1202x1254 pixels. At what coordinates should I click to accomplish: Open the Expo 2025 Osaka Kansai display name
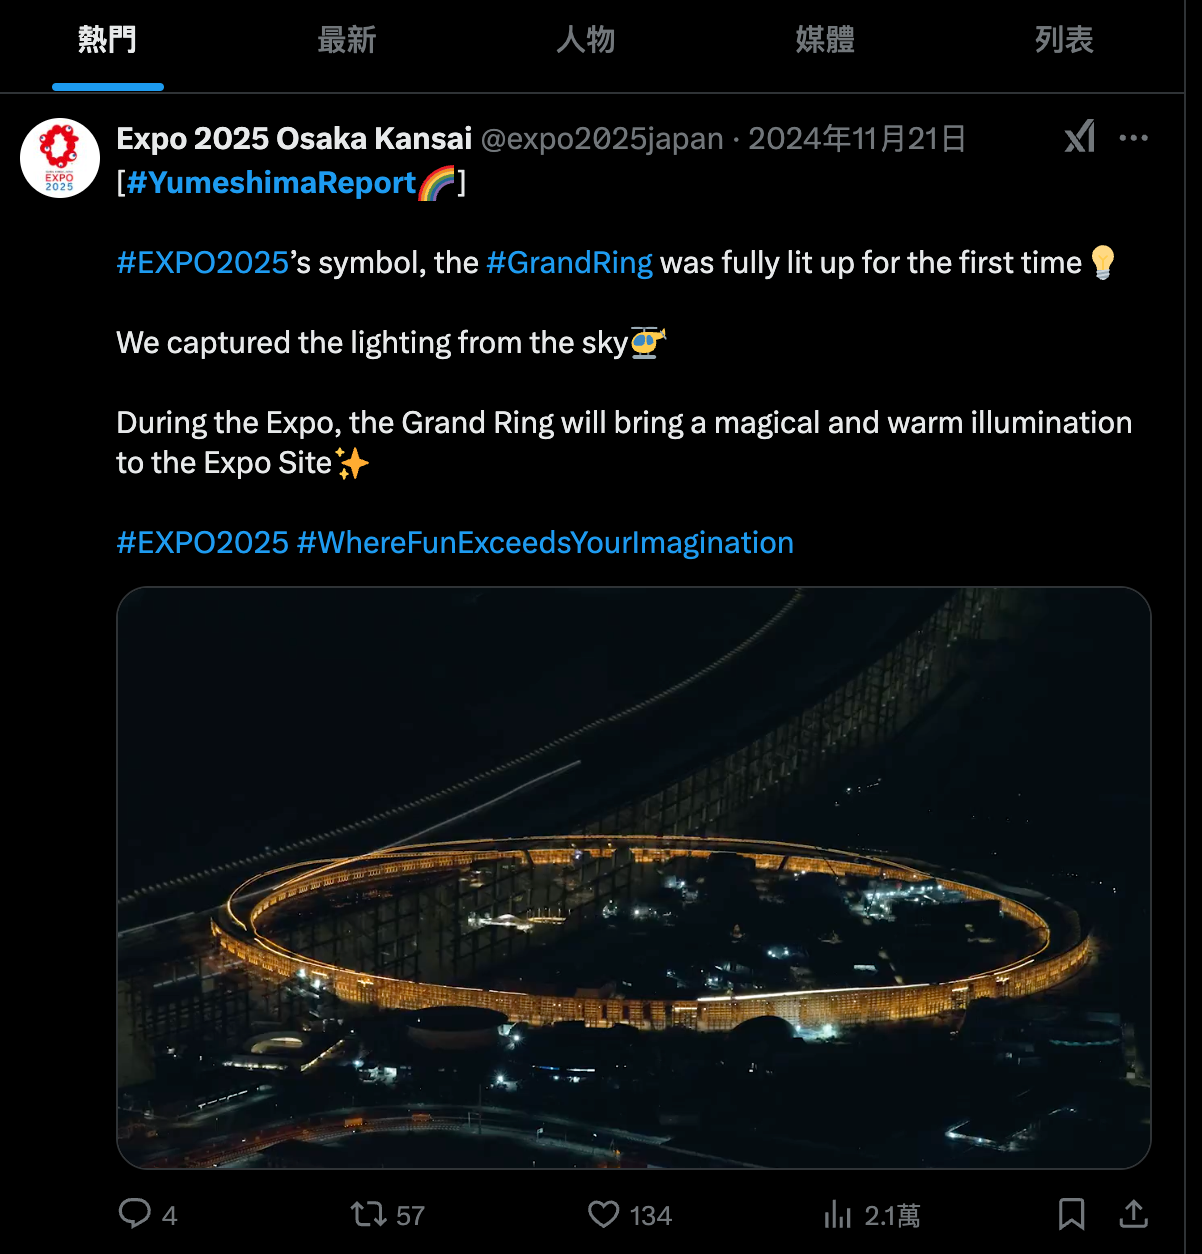point(294,139)
